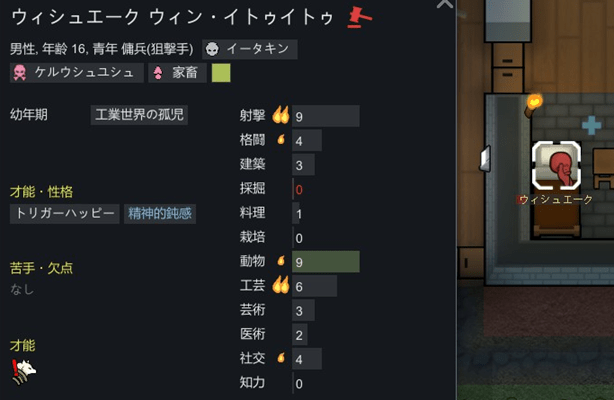Image resolution: width=614 pixels, height=400 pixels.
Task: Click the wall torch in the room
Action: (x=533, y=105)
